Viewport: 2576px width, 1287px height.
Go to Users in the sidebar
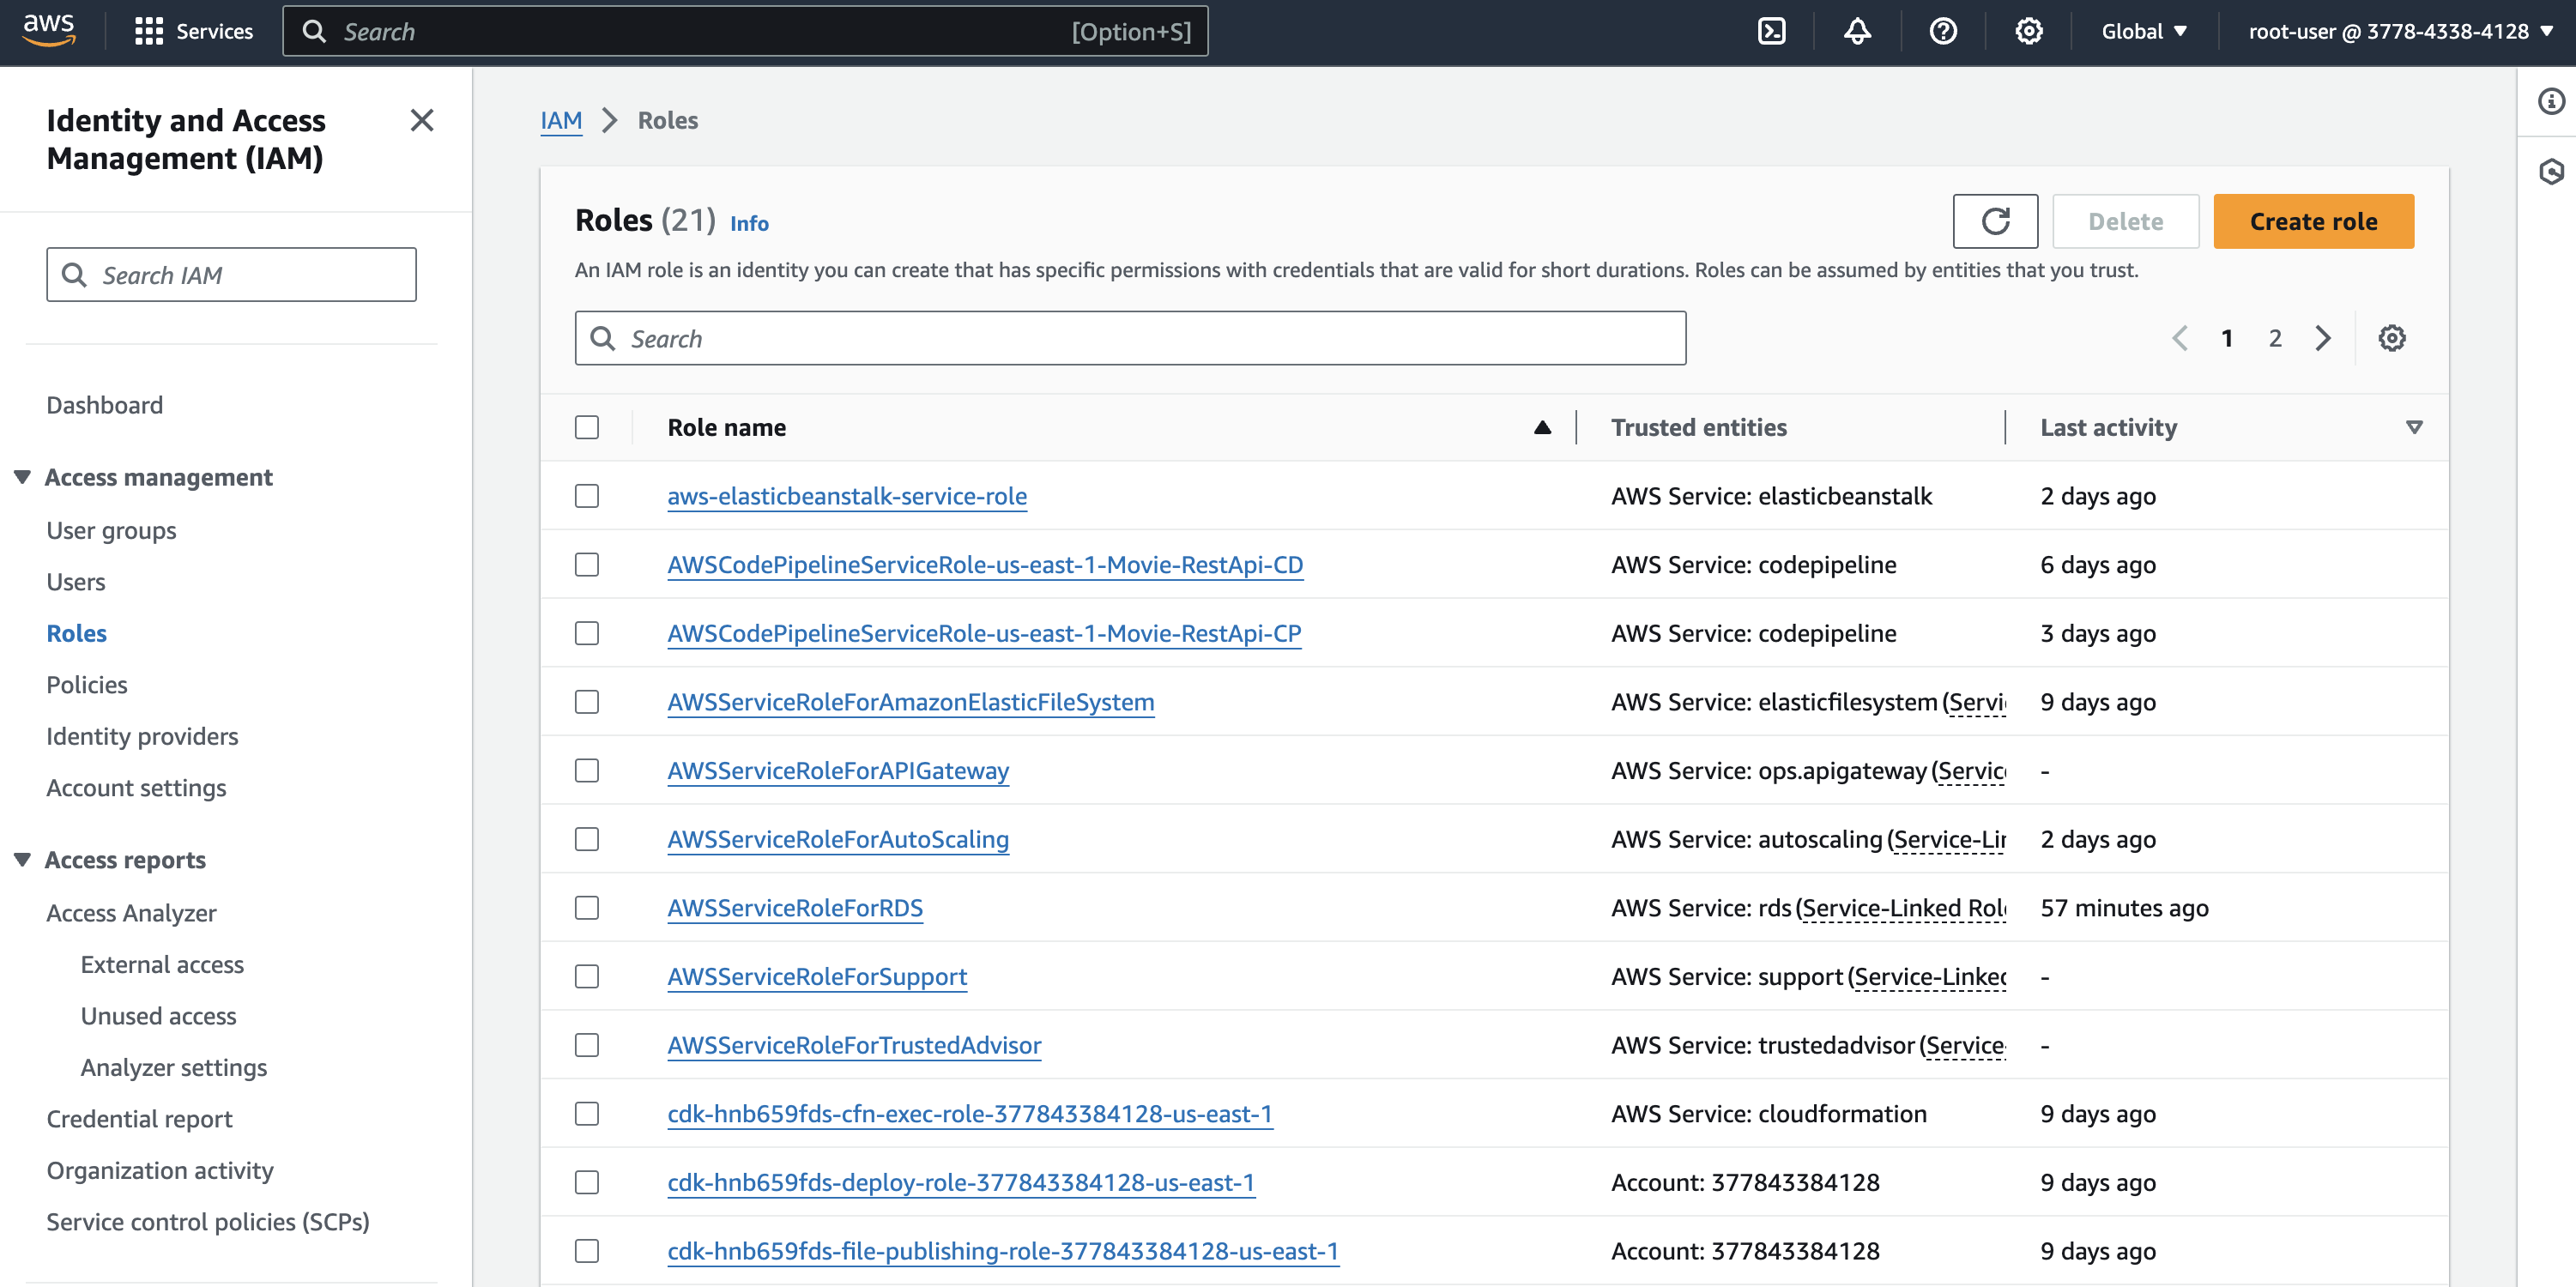[x=76, y=582]
